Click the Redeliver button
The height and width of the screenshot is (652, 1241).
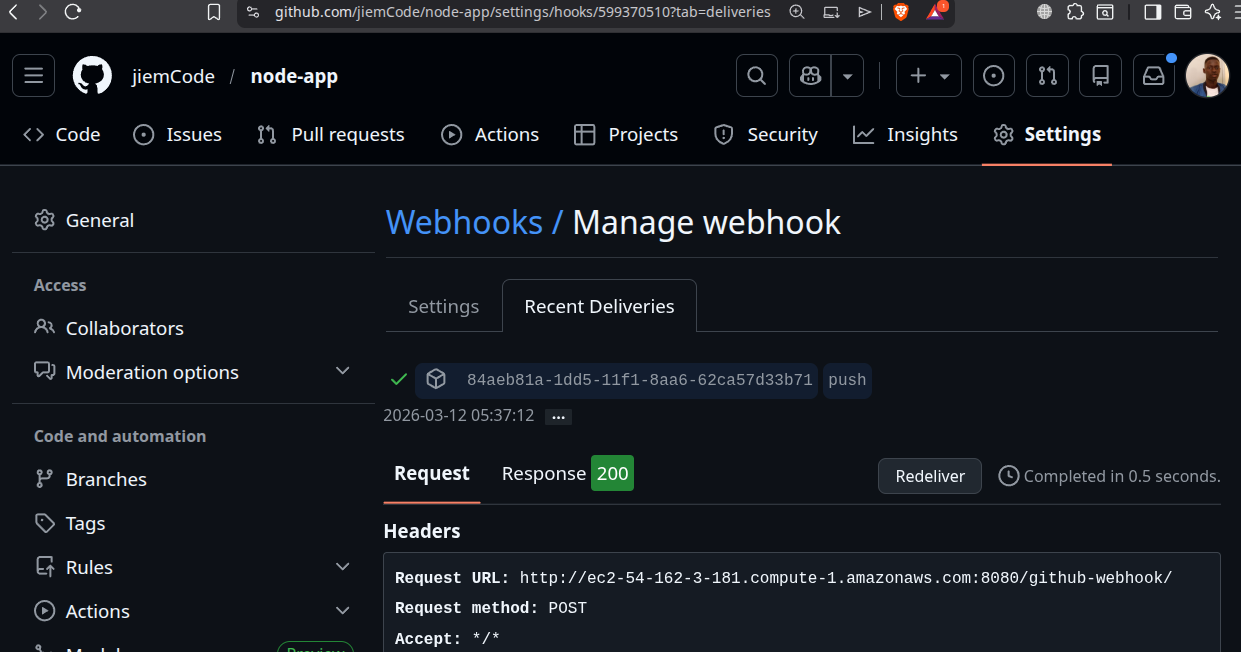pyautogui.click(x=929, y=476)
